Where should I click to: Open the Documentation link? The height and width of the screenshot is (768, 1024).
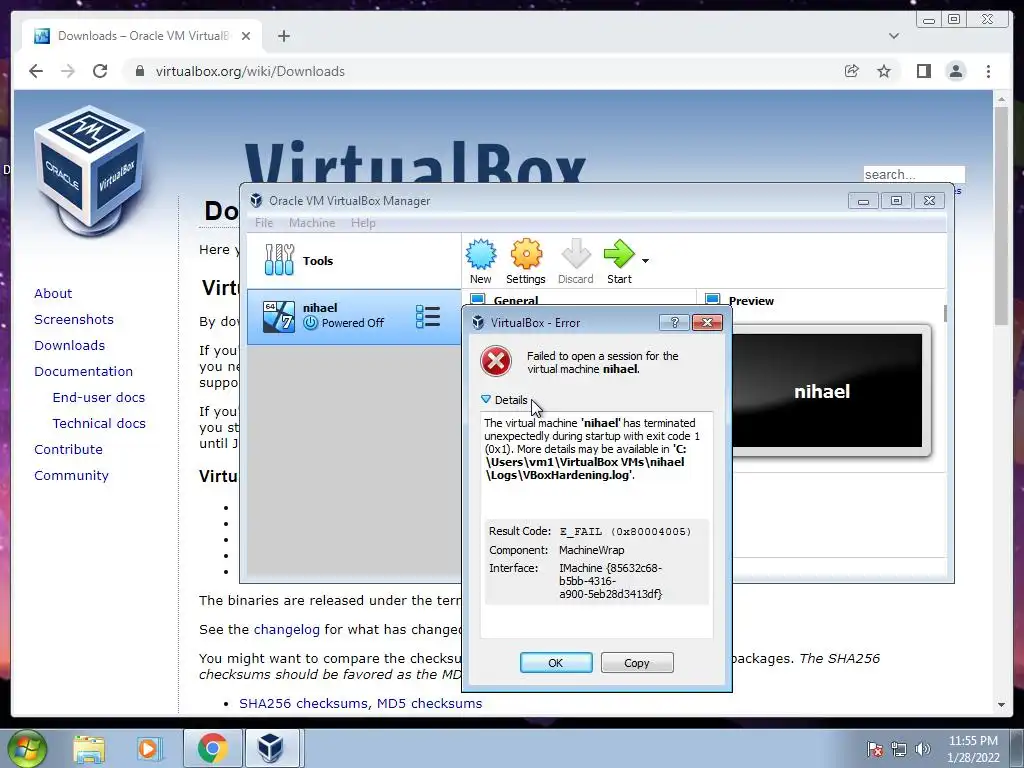84,371
